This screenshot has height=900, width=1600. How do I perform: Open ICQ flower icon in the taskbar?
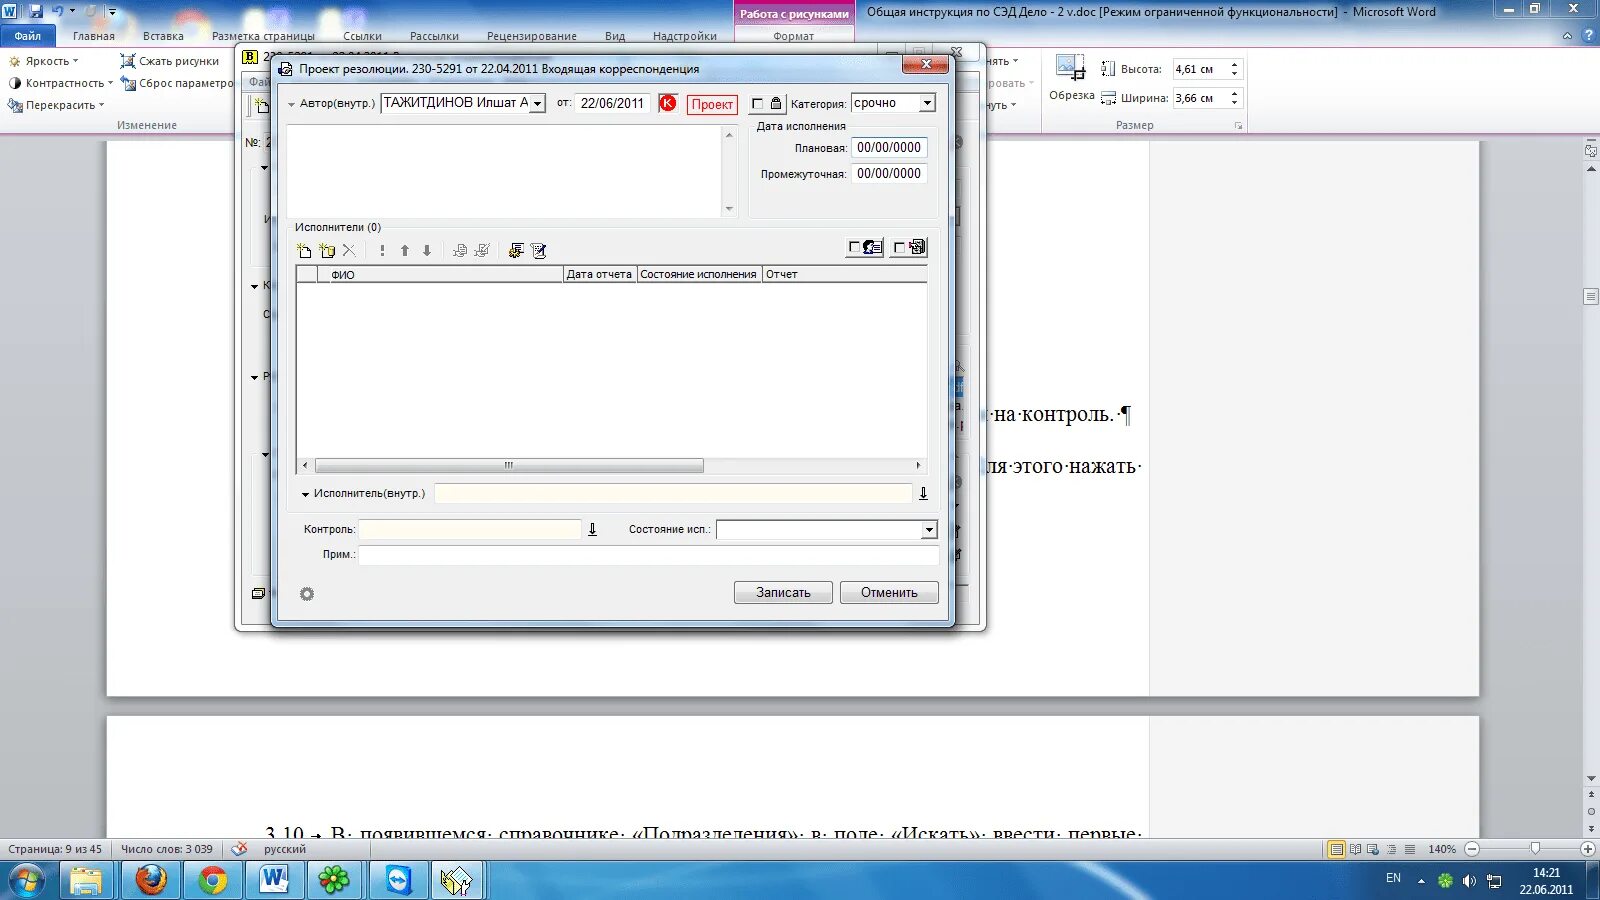[334, 880]
